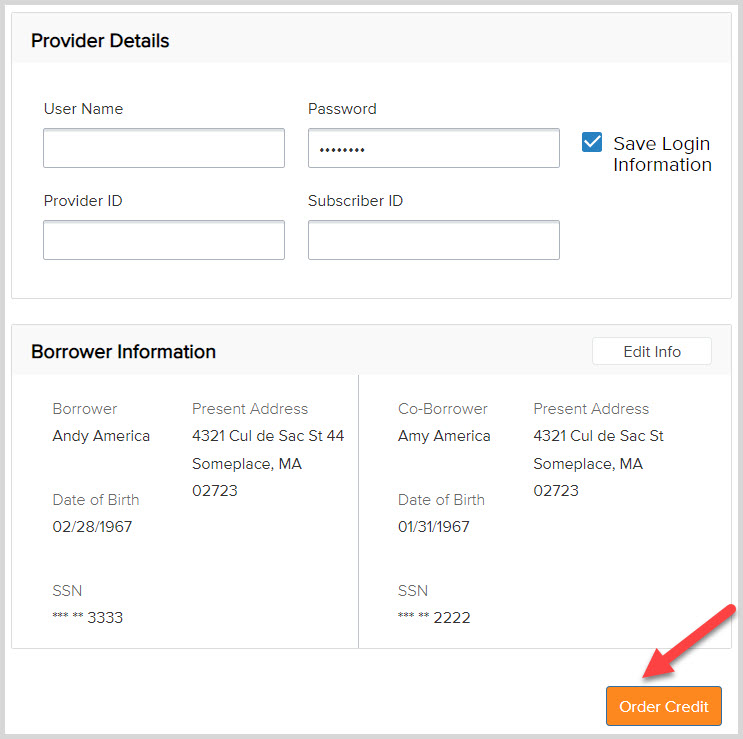This screenshot has width=743, height=739.
Task: Select the Save Login Information label text
Action: [x=662, y=154]
